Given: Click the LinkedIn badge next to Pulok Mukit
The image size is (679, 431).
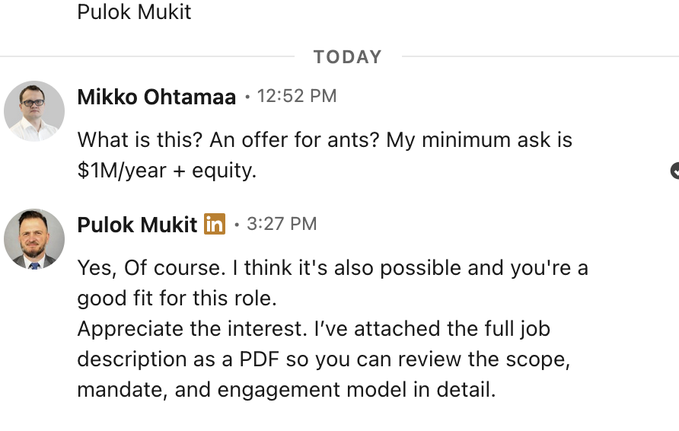Looking at the screenshot, I should pos(214,224).
